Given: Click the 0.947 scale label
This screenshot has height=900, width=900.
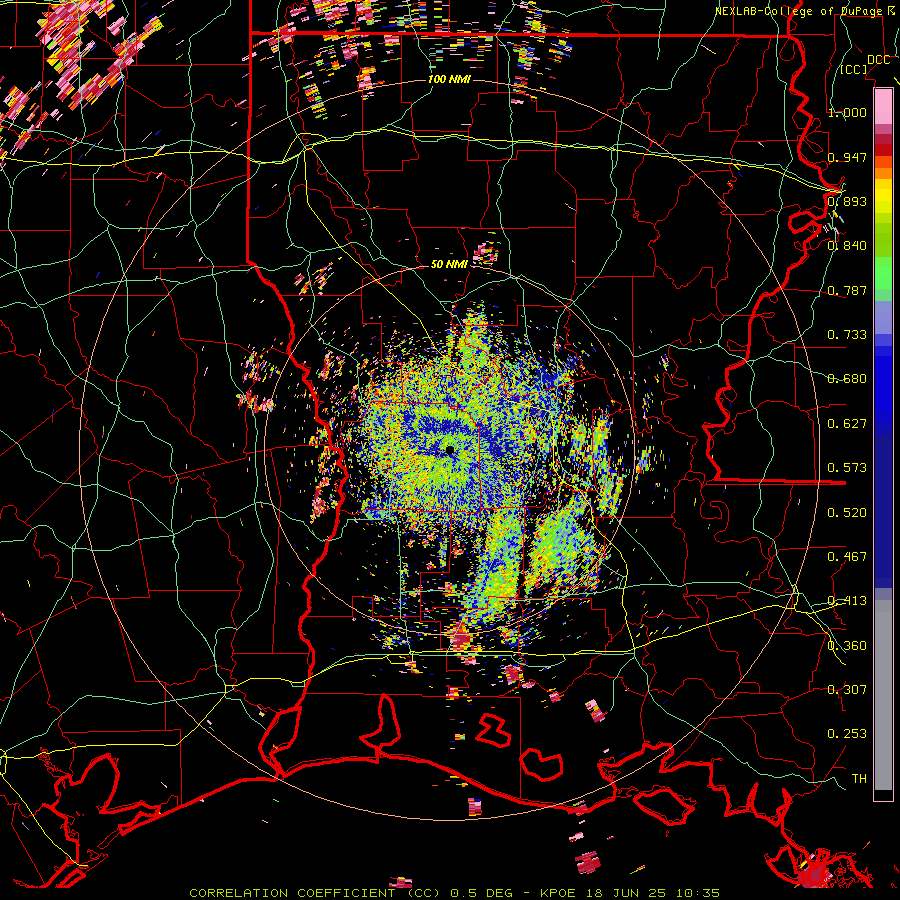Looking at the screenshot, I should [x=847, y=157].
